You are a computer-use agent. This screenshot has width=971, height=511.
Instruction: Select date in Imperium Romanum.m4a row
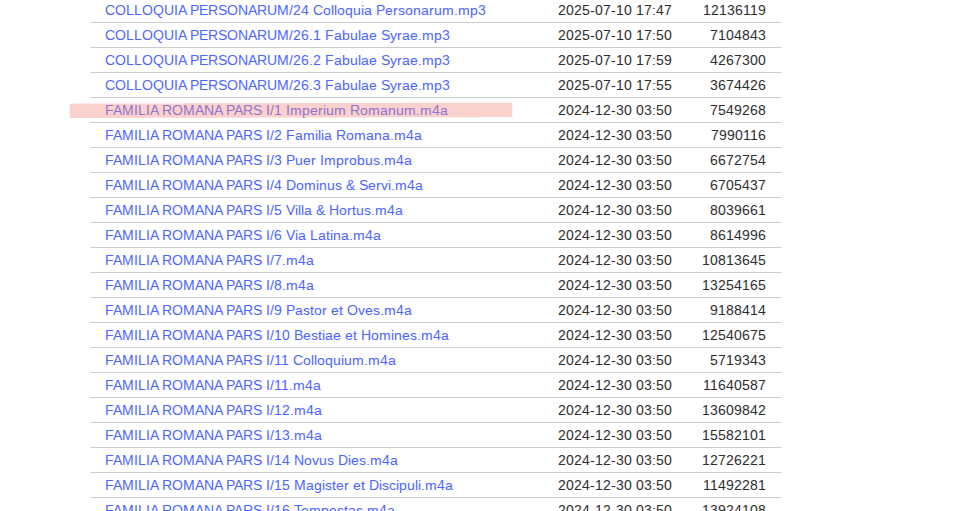(x=615, y=110)
